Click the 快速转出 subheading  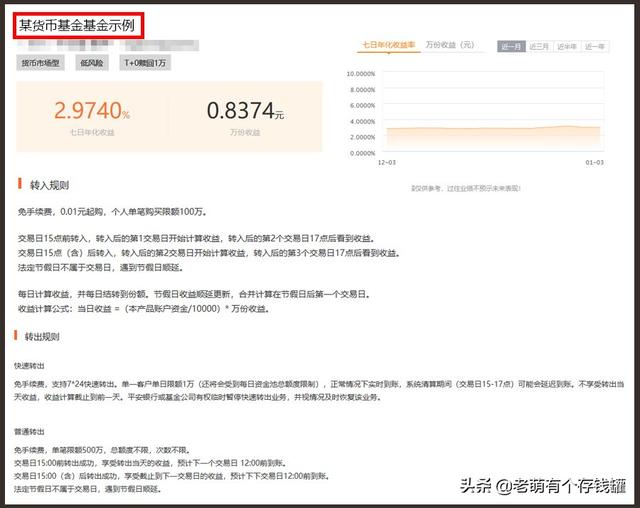pos(29,366)
